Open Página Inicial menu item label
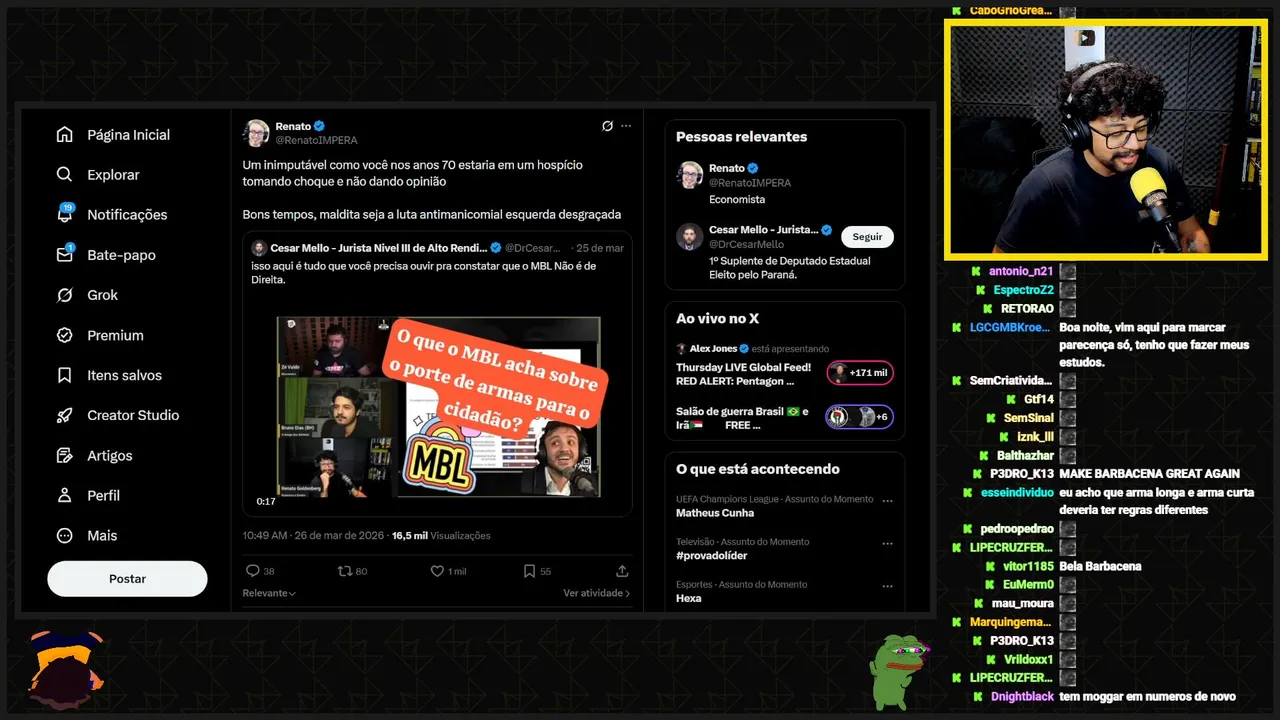 [128, 135]
